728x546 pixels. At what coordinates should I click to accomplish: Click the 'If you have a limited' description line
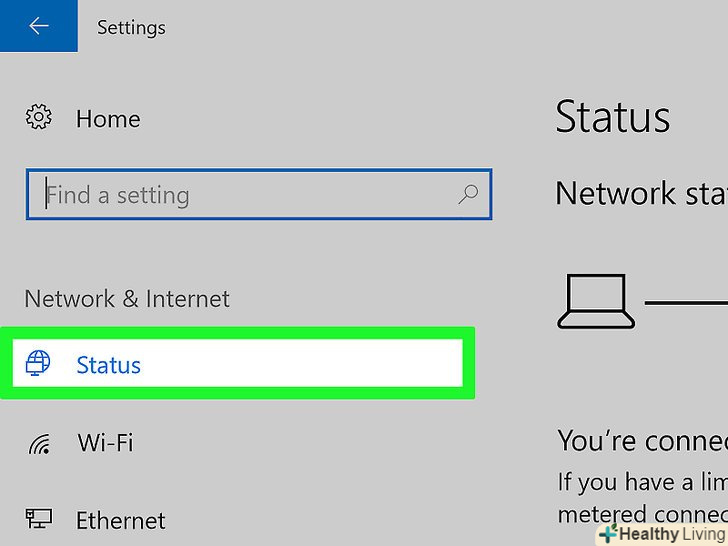coord(642,482)
